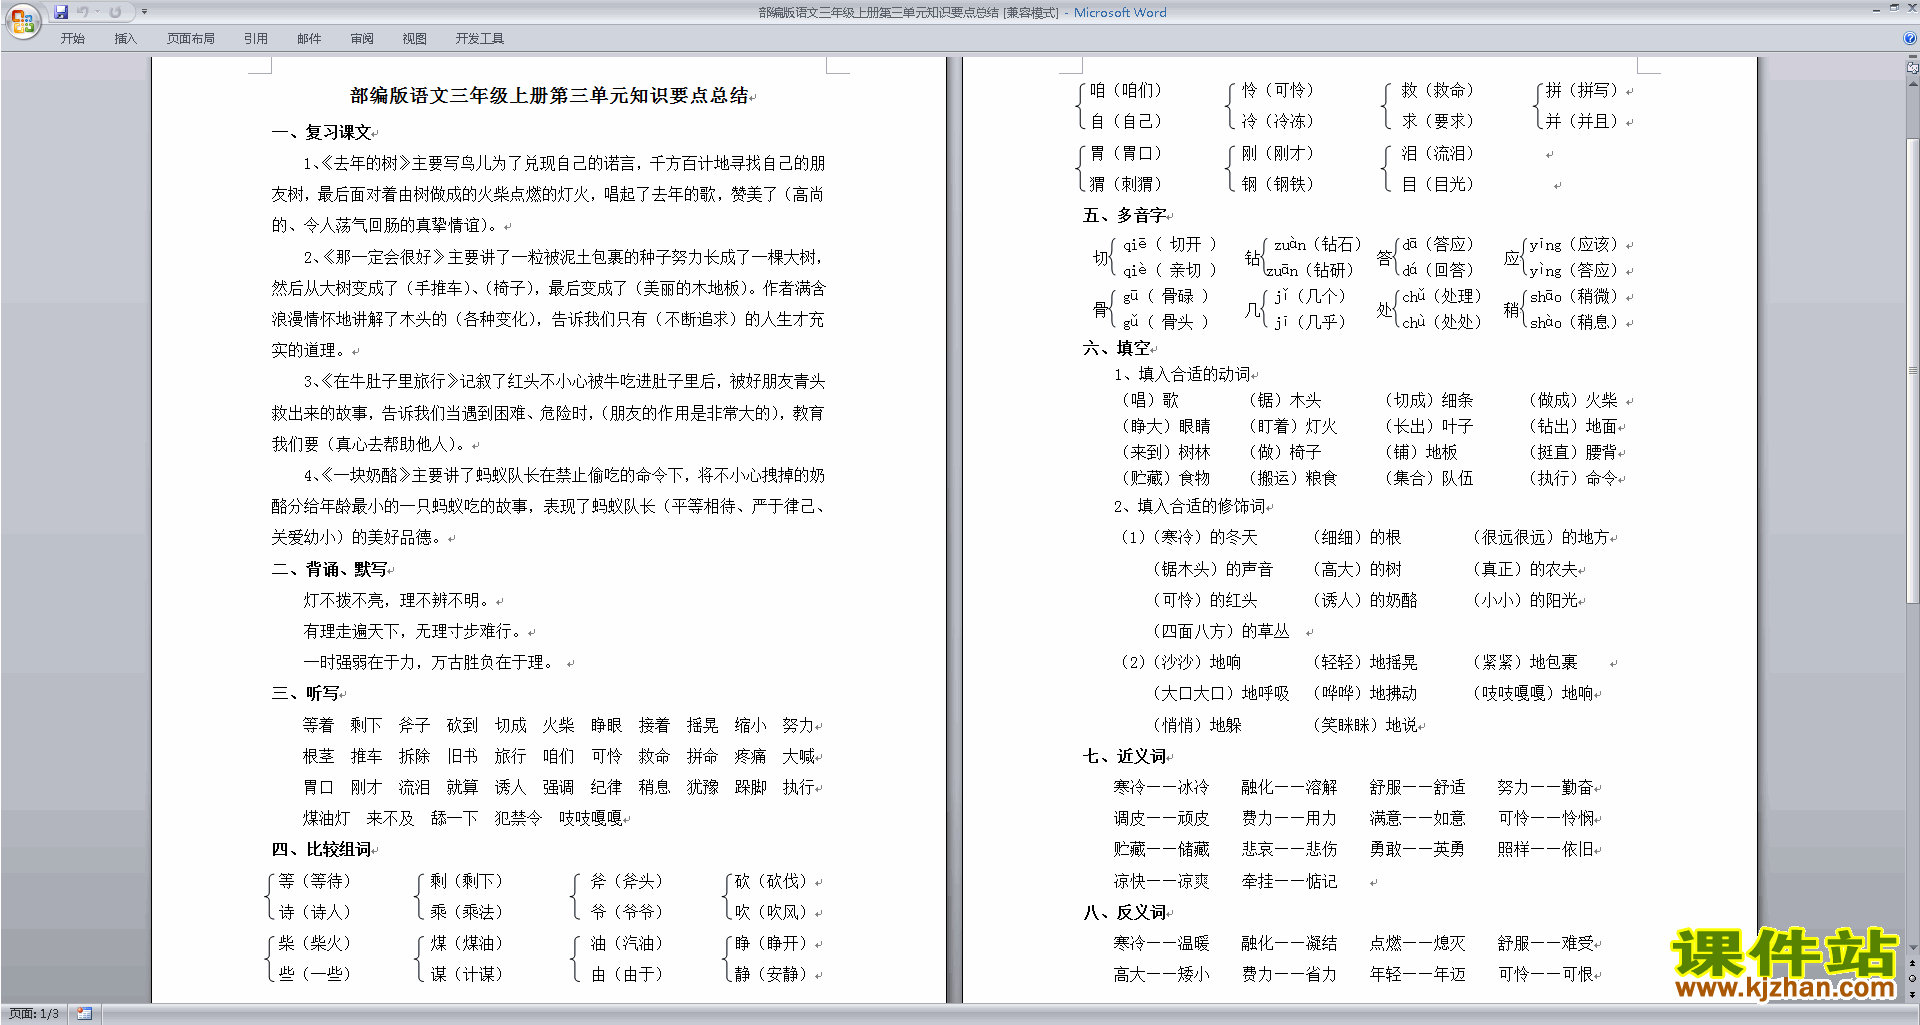Image resolution: width=1920 pixels, height=1025 pixels.
Task: Open the 视图 ribbon tab
Action: click(x=415, y=39)
